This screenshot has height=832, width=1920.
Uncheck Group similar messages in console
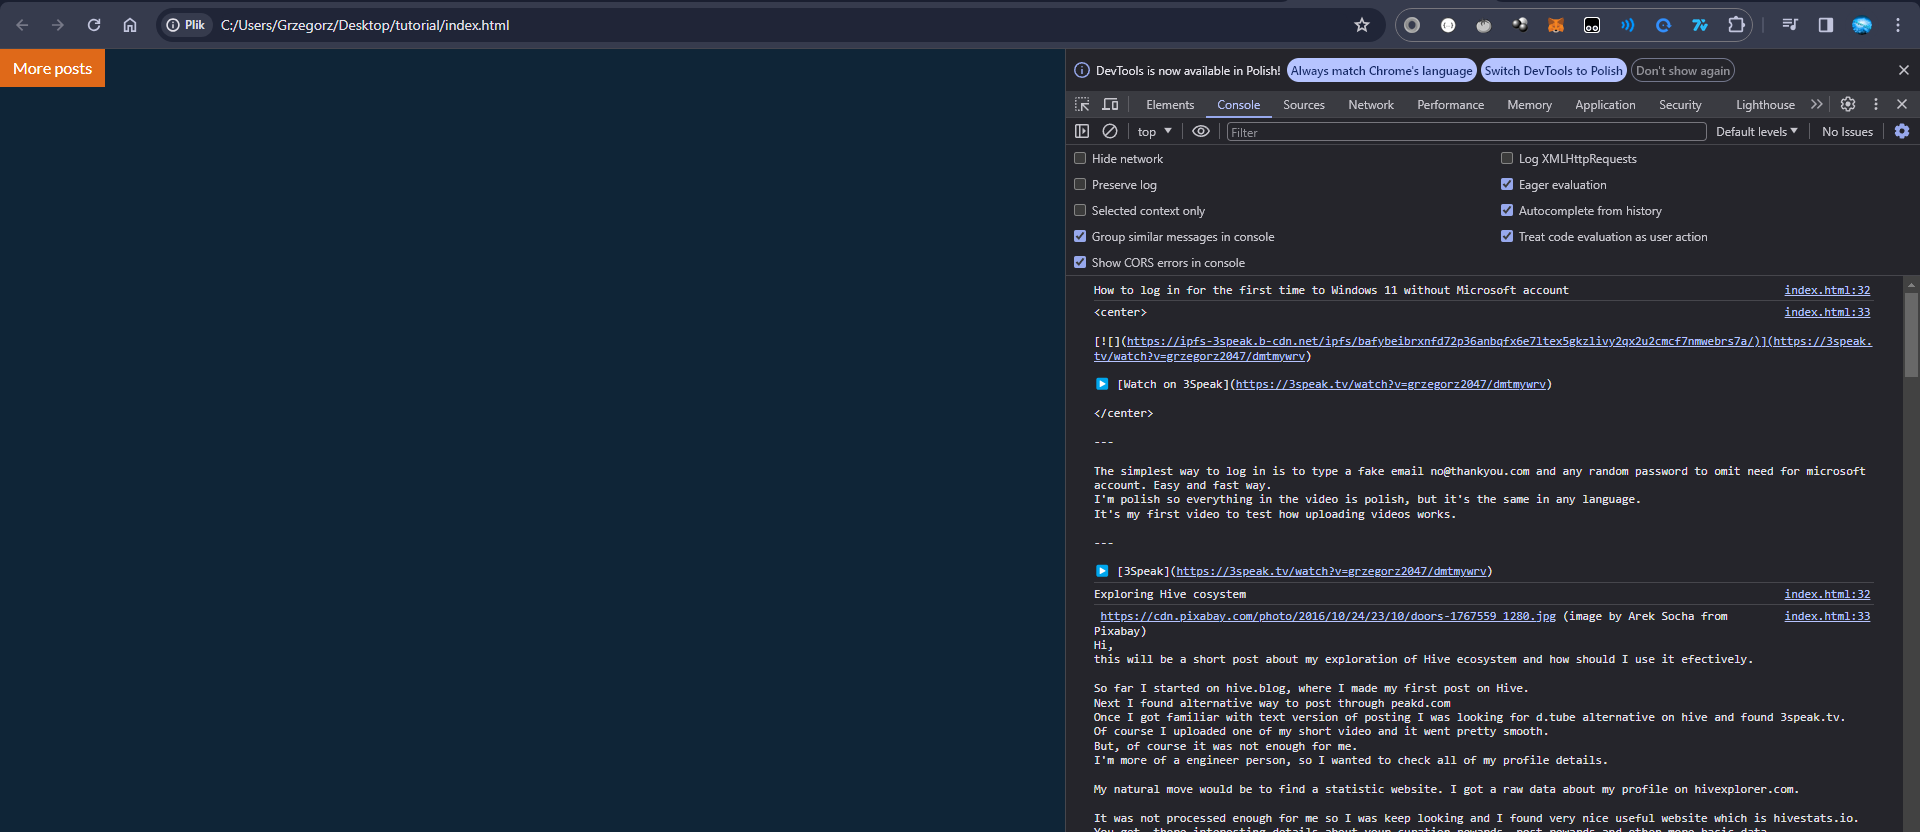(1080, 236)
